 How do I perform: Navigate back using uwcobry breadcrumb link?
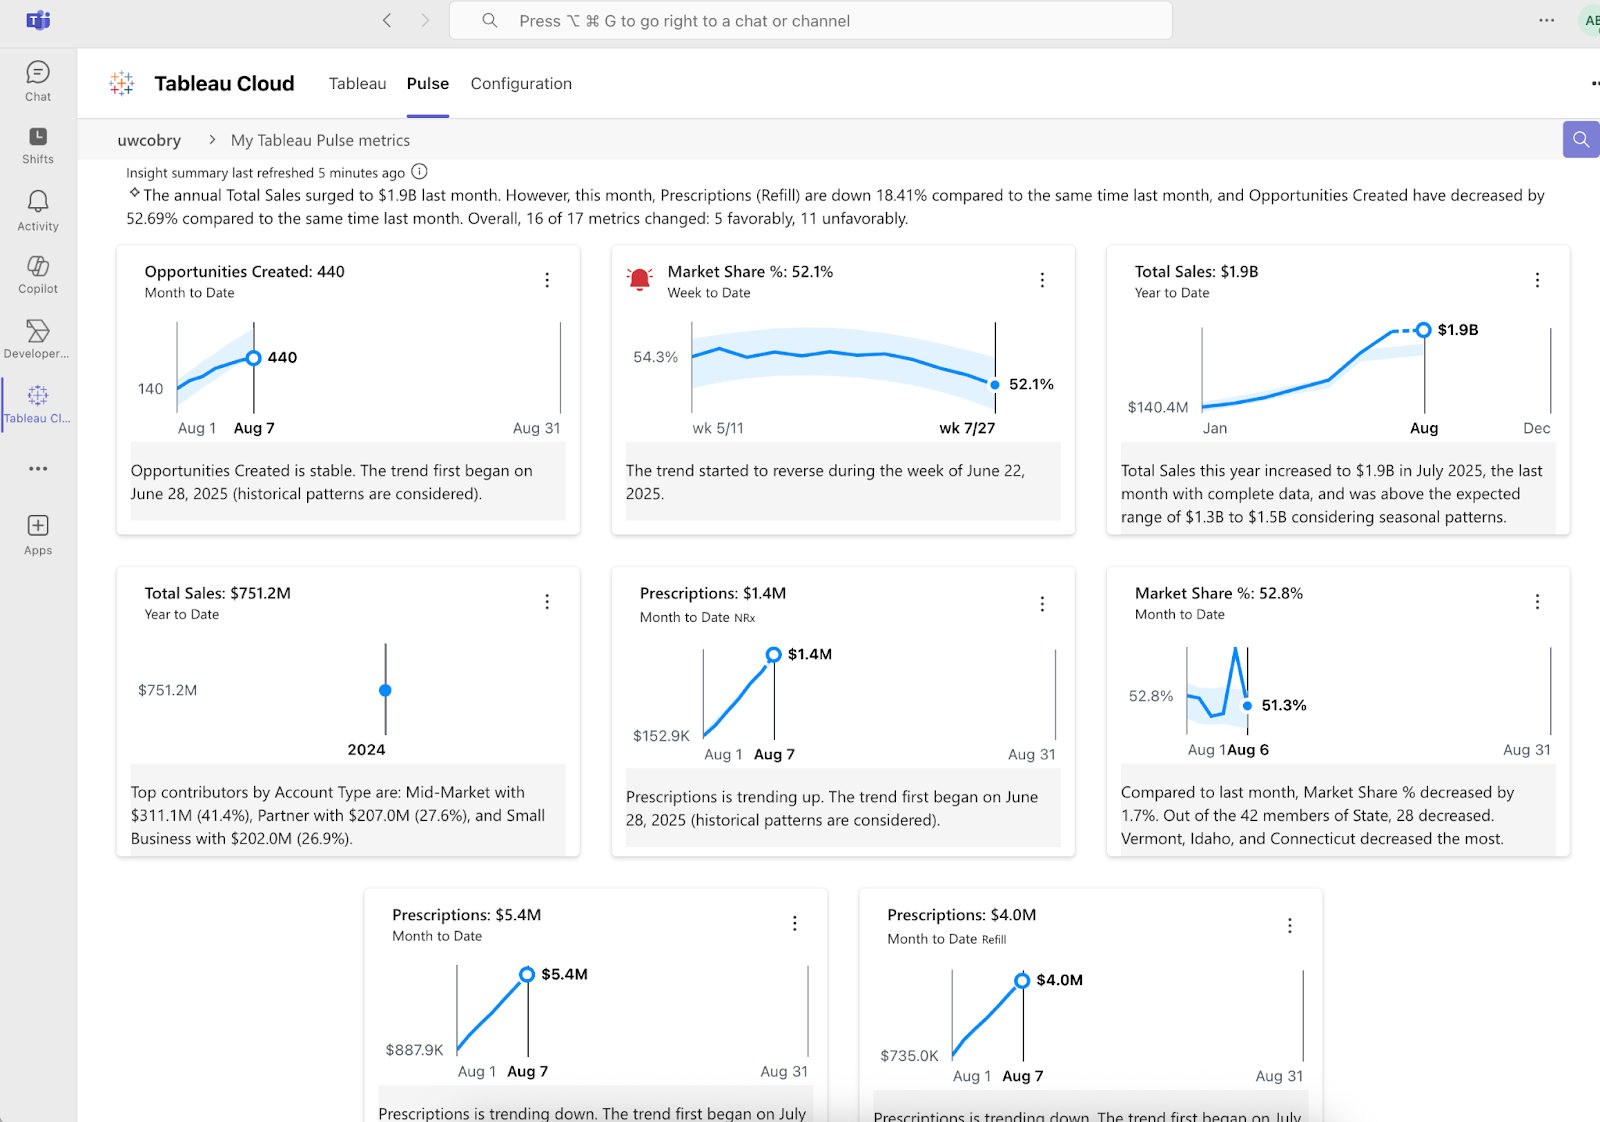coord(149,140)
